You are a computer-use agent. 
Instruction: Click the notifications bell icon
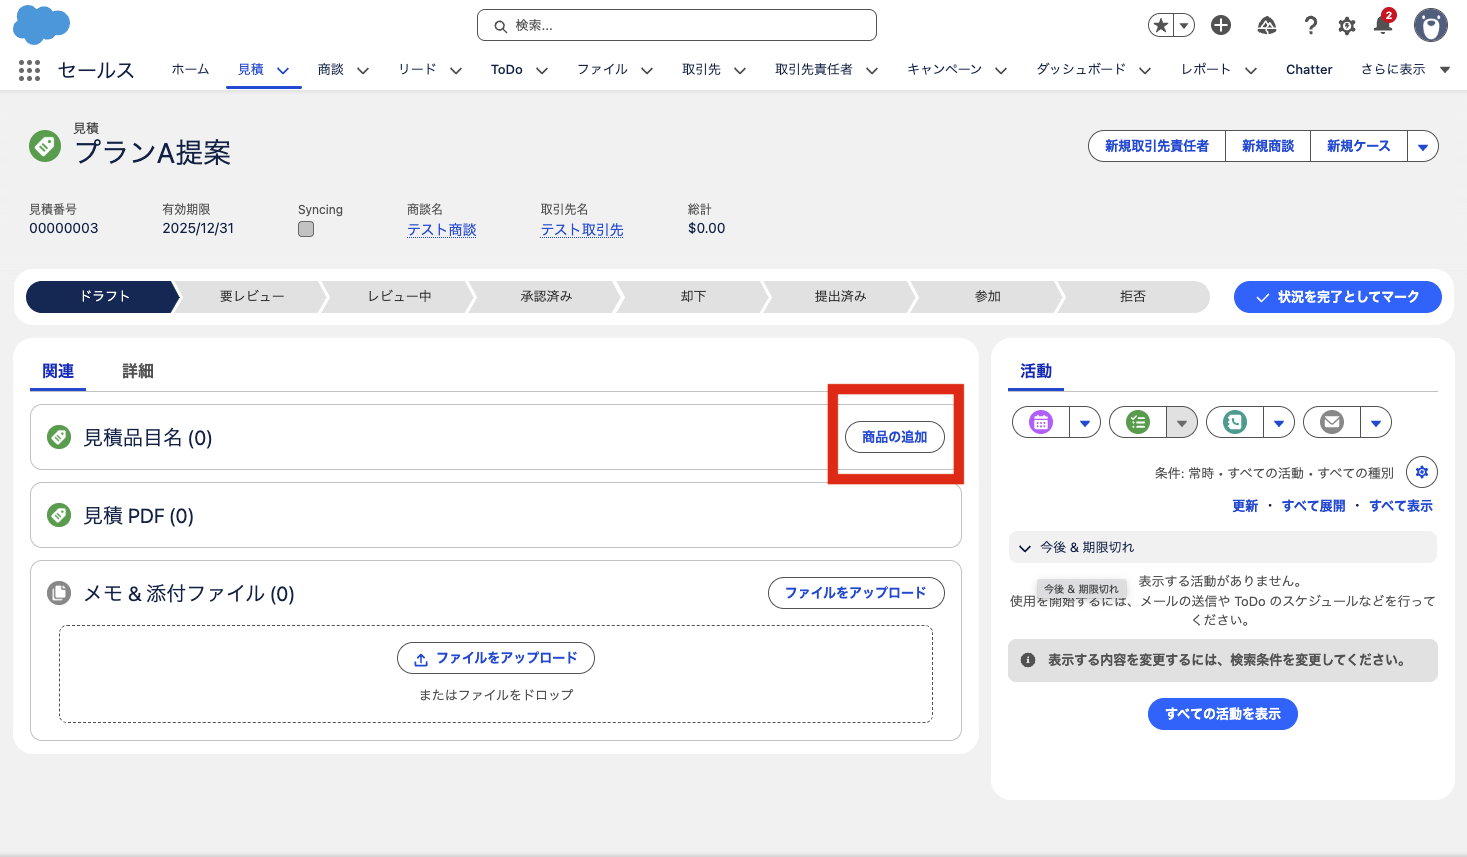[1384, 25]
